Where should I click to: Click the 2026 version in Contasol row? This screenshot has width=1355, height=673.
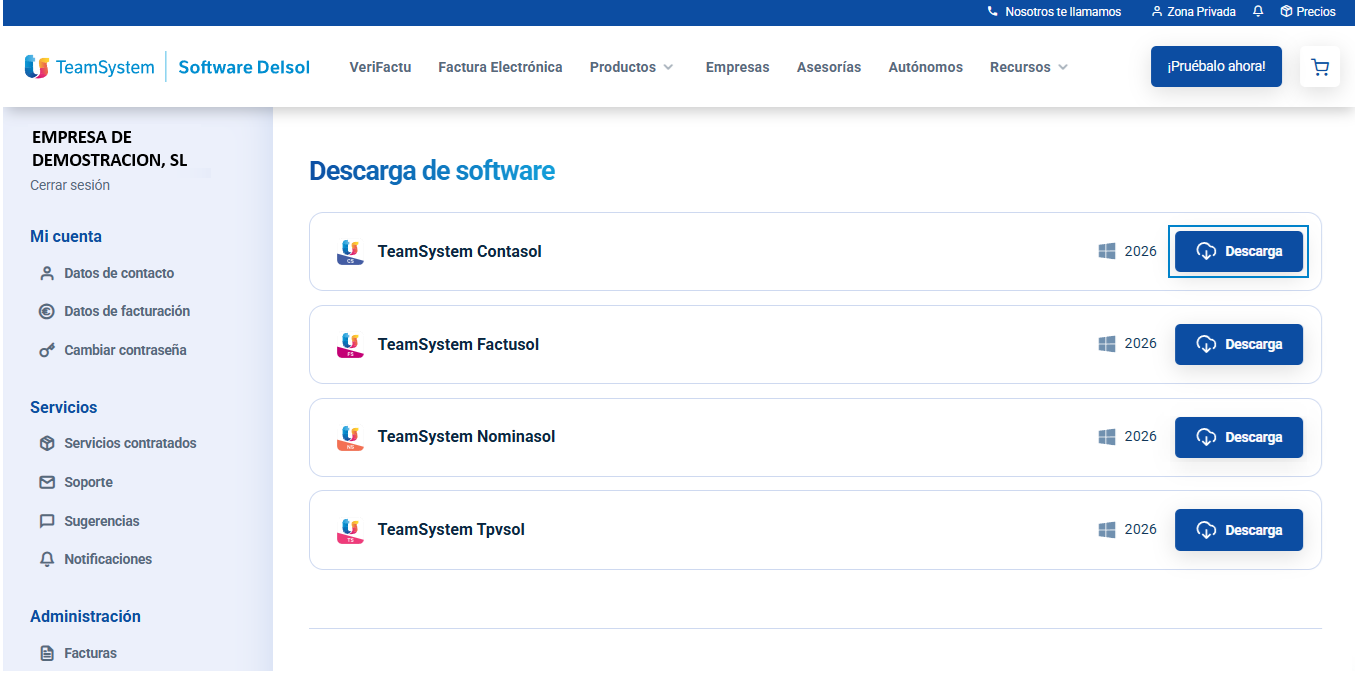(1141, 251)
